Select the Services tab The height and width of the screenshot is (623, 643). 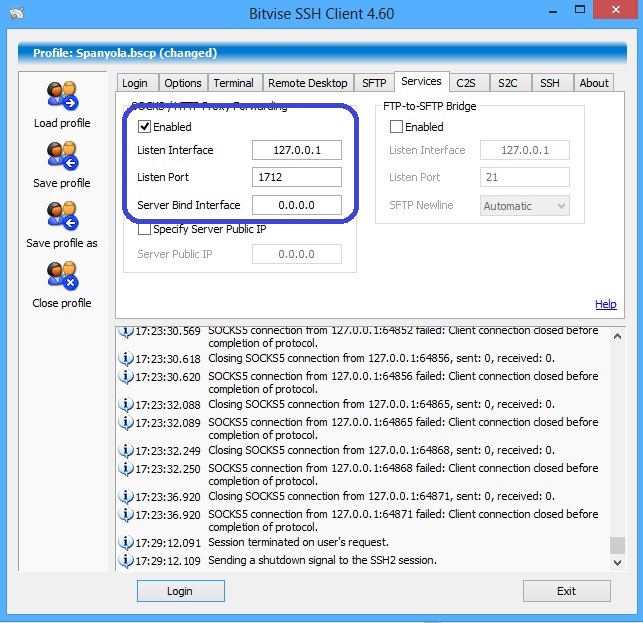point(422,81)
